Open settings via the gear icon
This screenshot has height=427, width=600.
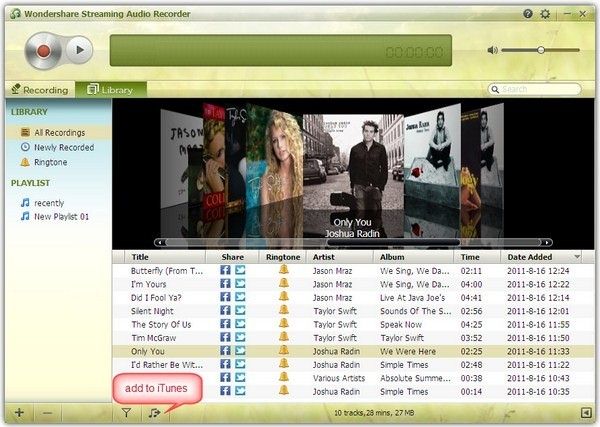tap(545, 14)
